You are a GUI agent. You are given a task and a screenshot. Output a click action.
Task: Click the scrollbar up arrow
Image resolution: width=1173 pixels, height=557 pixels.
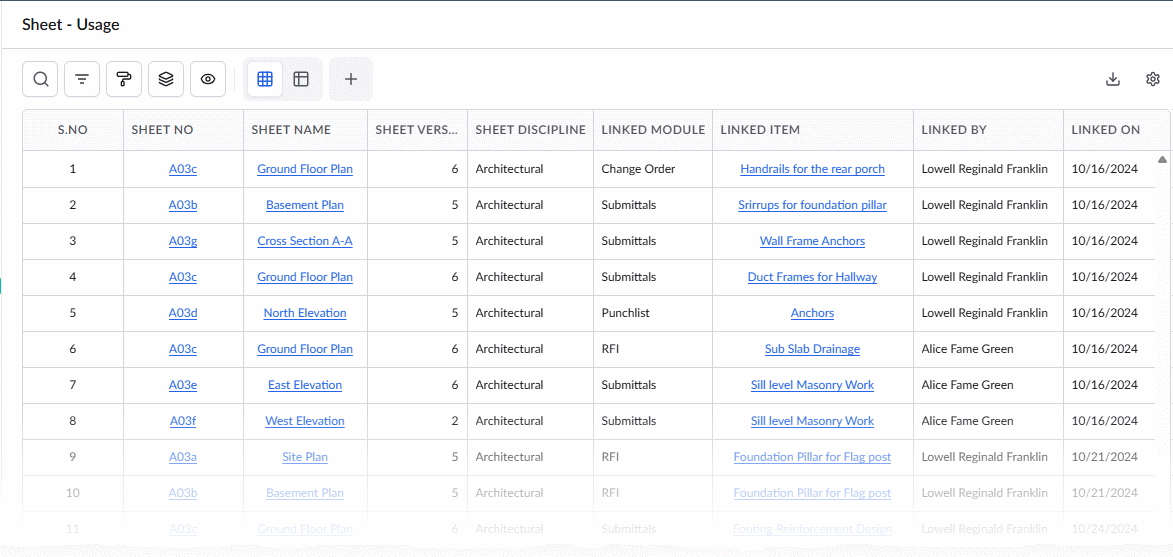click(1162, 159)
